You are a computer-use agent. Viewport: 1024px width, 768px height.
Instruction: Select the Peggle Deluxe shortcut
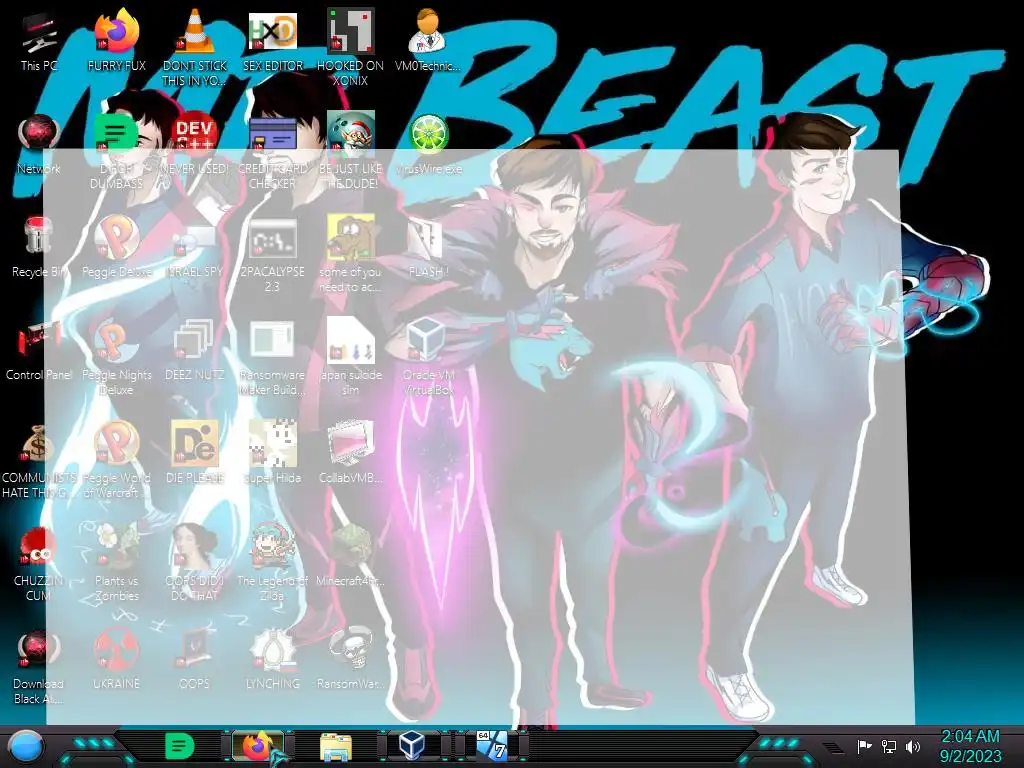point(116,248)
